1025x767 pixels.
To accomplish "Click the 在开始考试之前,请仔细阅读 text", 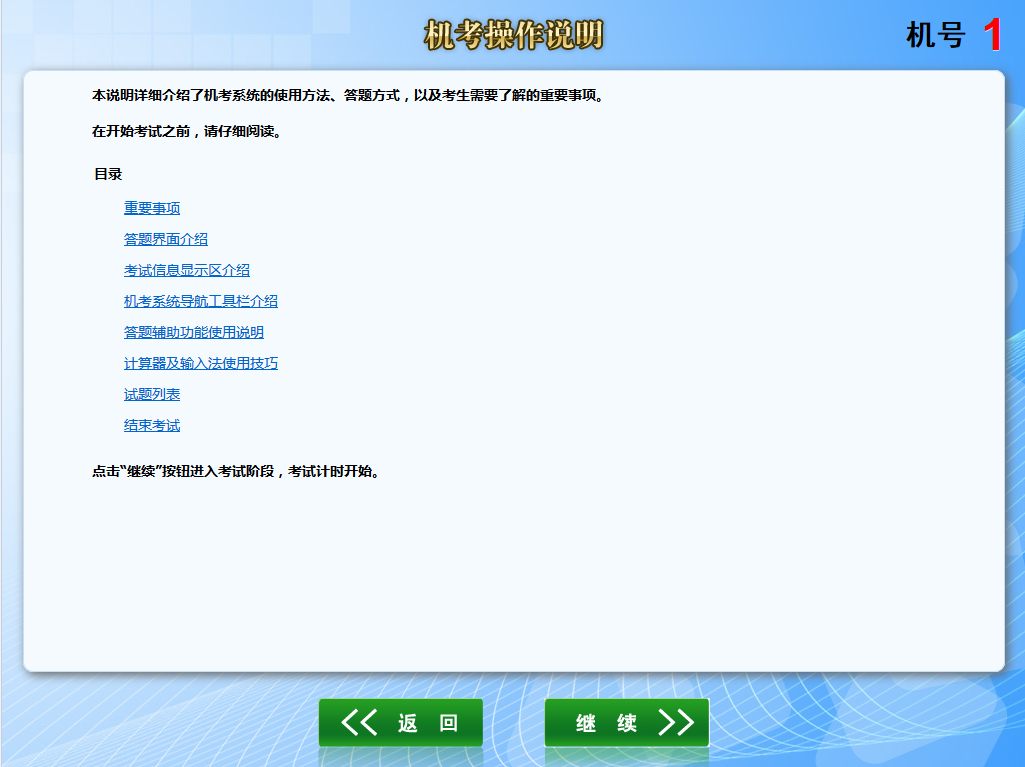I will point(187,131).
